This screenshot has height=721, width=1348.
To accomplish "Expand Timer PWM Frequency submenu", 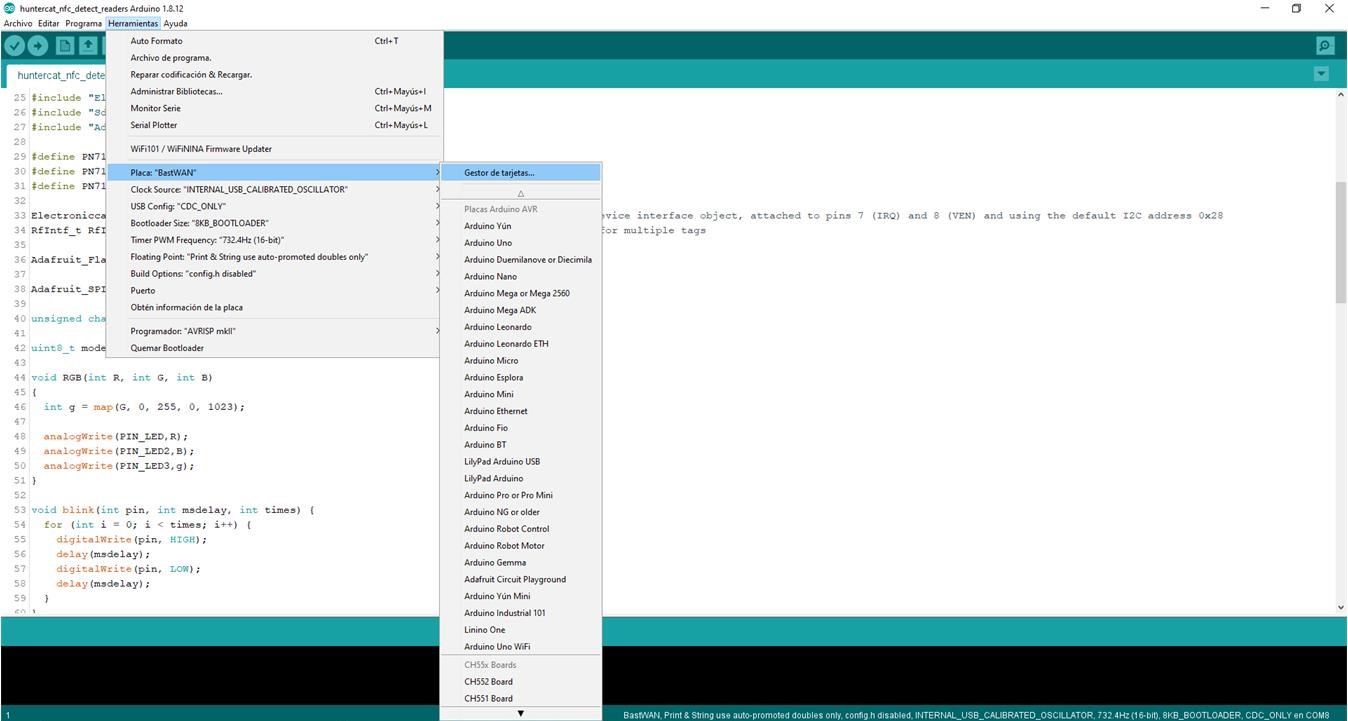I will click(274, 240).
